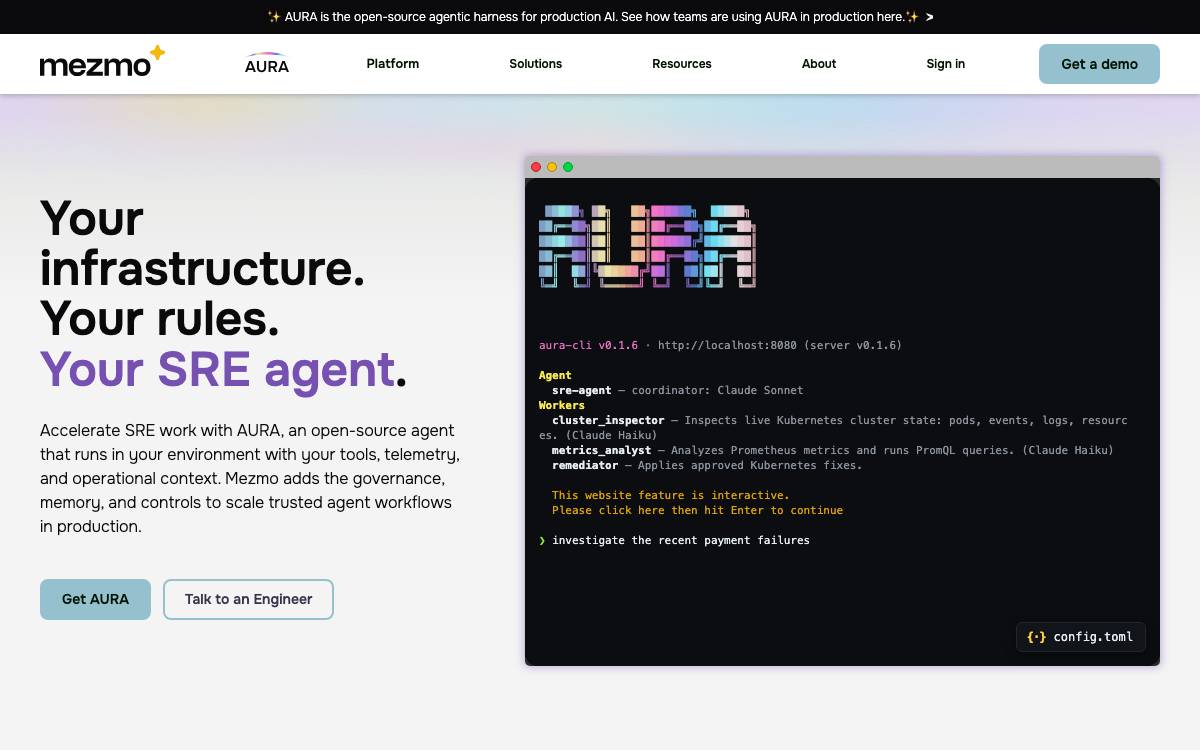Viewport: 1200px width, 750px height.
Task: Open the Resources menu
Action: (x=682, y=64)
